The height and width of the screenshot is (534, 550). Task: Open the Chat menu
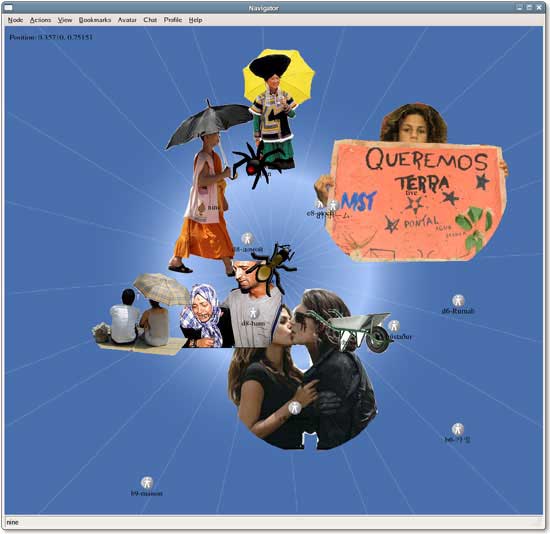(x=150, y=20)
